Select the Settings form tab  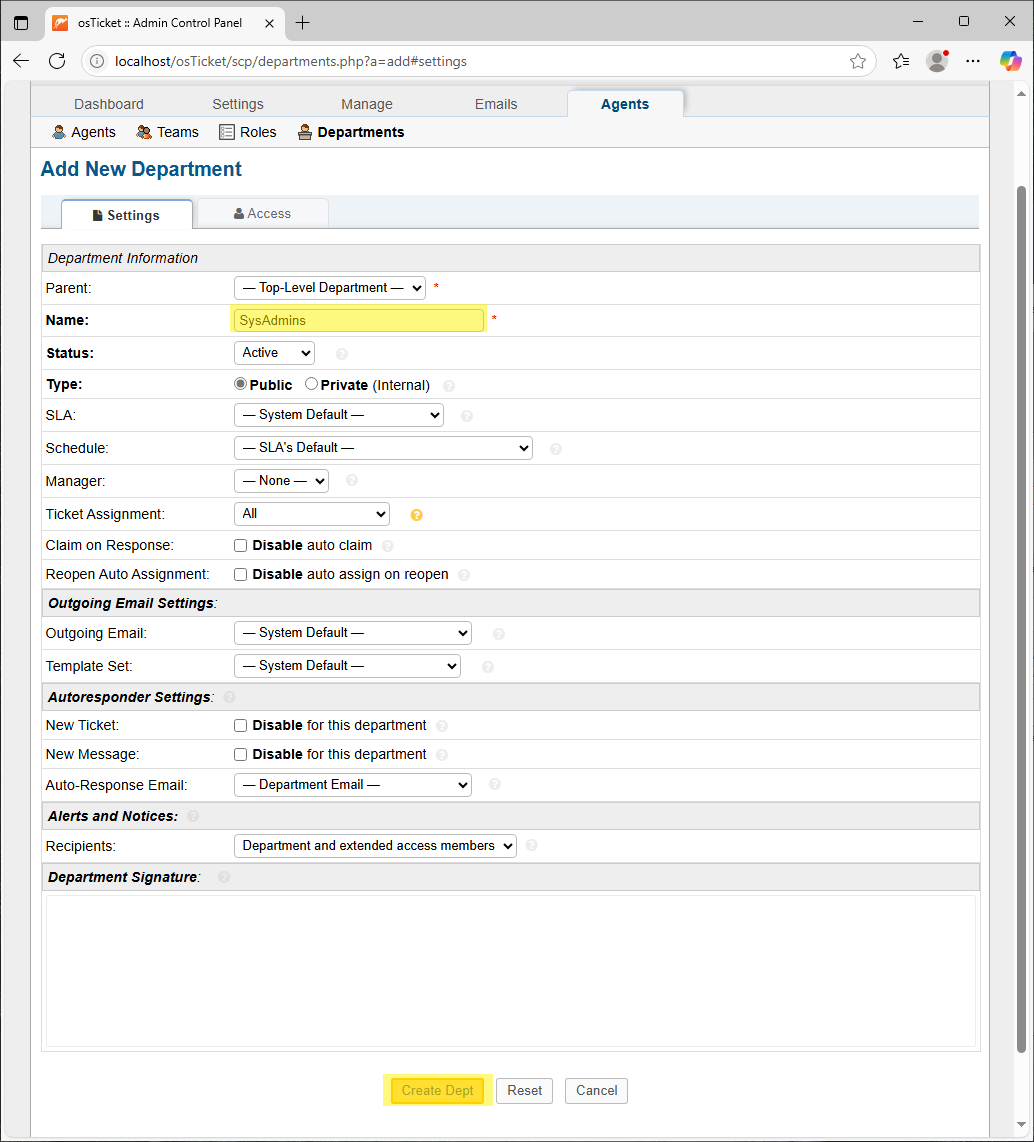coord(127,215)
